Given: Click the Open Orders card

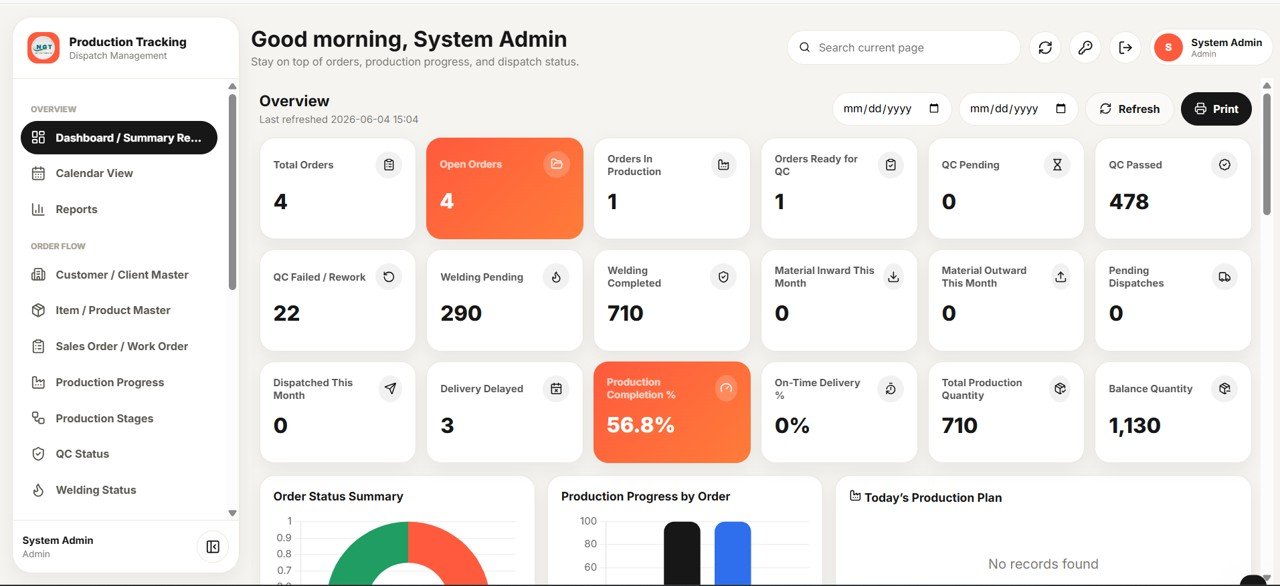Looking at the screenshot, I should pyautogui.click(x=504, y=188).
